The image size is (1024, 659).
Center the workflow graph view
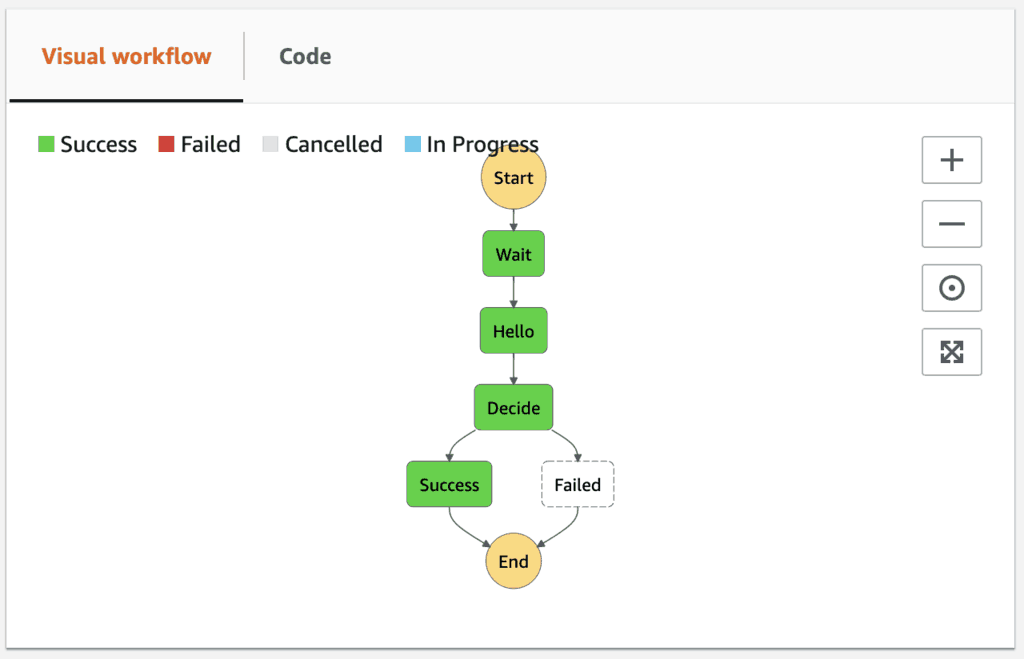click(x=951, y=288)
